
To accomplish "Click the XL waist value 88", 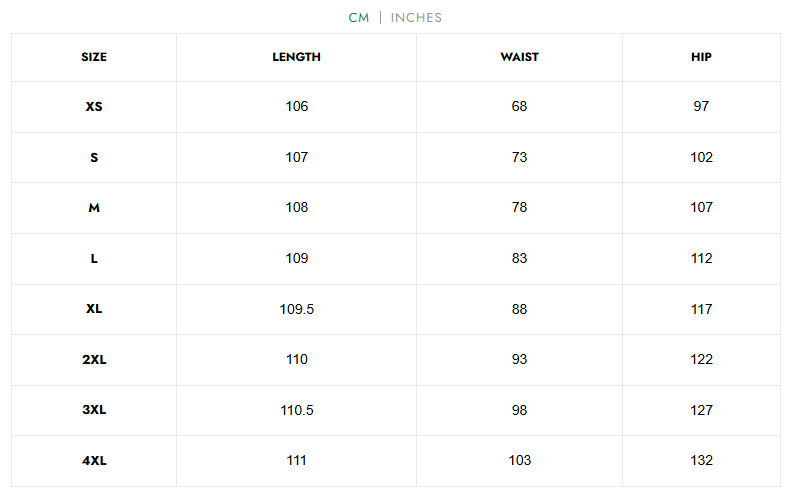I will (519, 309).
